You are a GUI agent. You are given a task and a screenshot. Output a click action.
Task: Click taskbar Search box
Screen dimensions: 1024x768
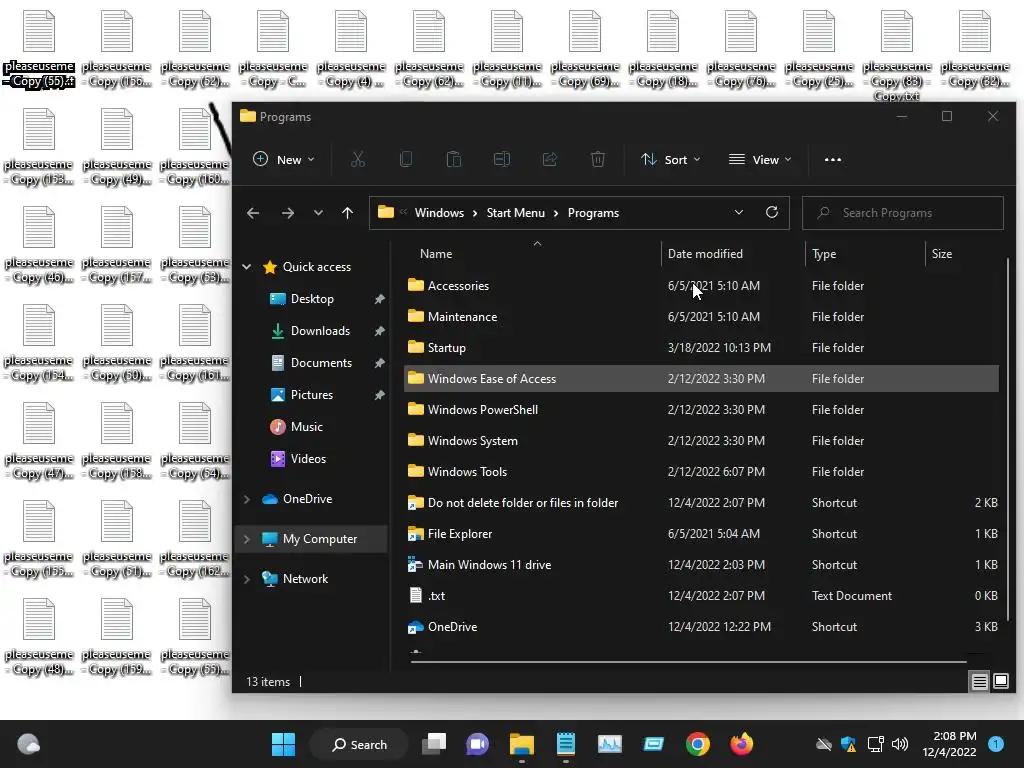(359, 744)
